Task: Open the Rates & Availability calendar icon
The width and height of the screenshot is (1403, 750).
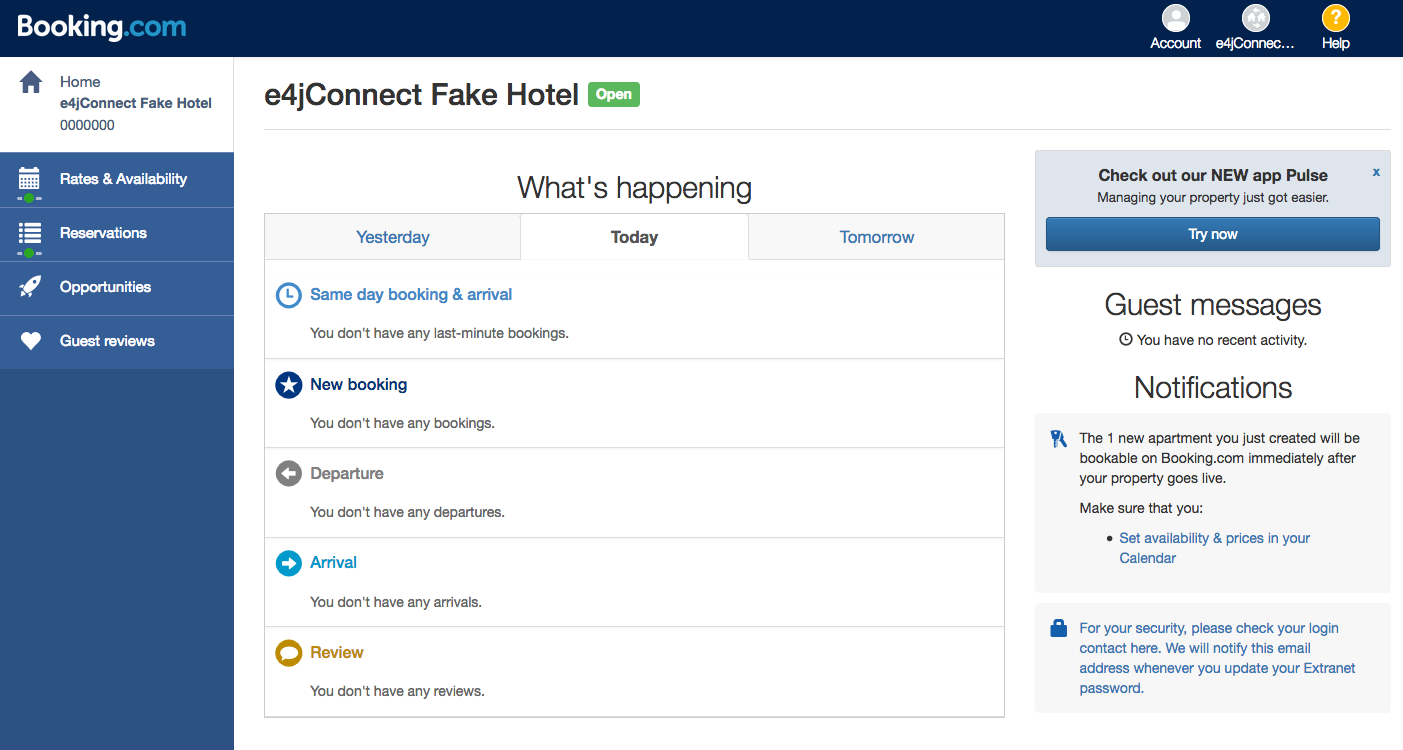Action: pyautogui.click(x=31, y=179)
